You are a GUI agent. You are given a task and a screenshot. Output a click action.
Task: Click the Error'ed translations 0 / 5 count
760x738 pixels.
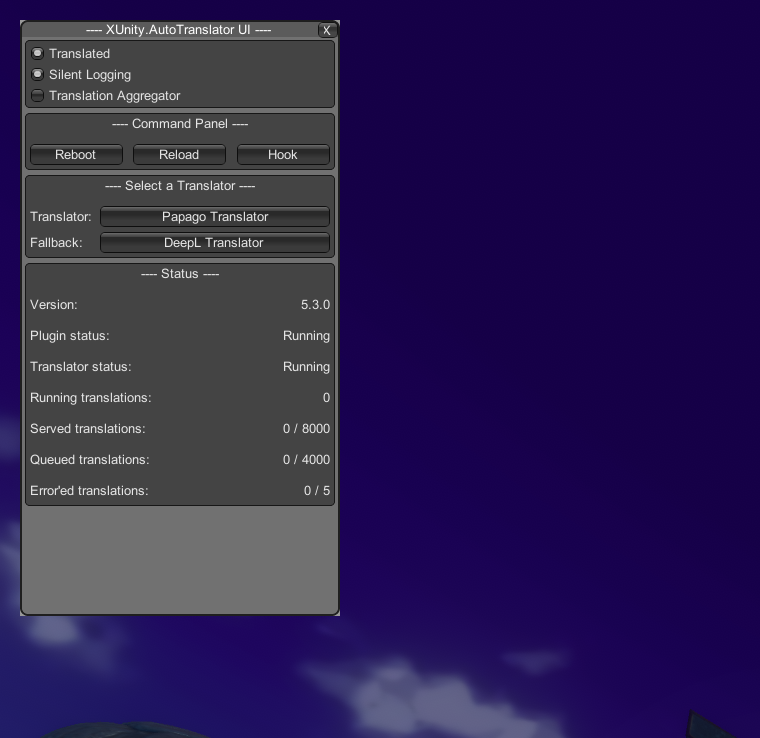(x=317, y=491)
